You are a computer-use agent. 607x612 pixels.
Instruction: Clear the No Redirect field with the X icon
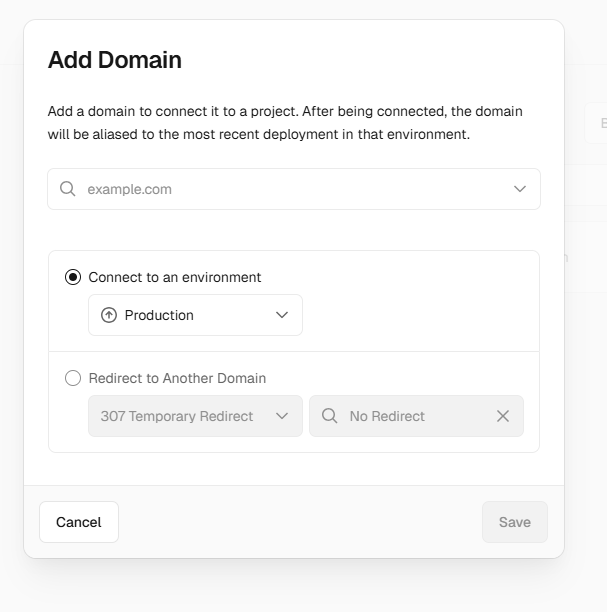(x=503, y=416)
